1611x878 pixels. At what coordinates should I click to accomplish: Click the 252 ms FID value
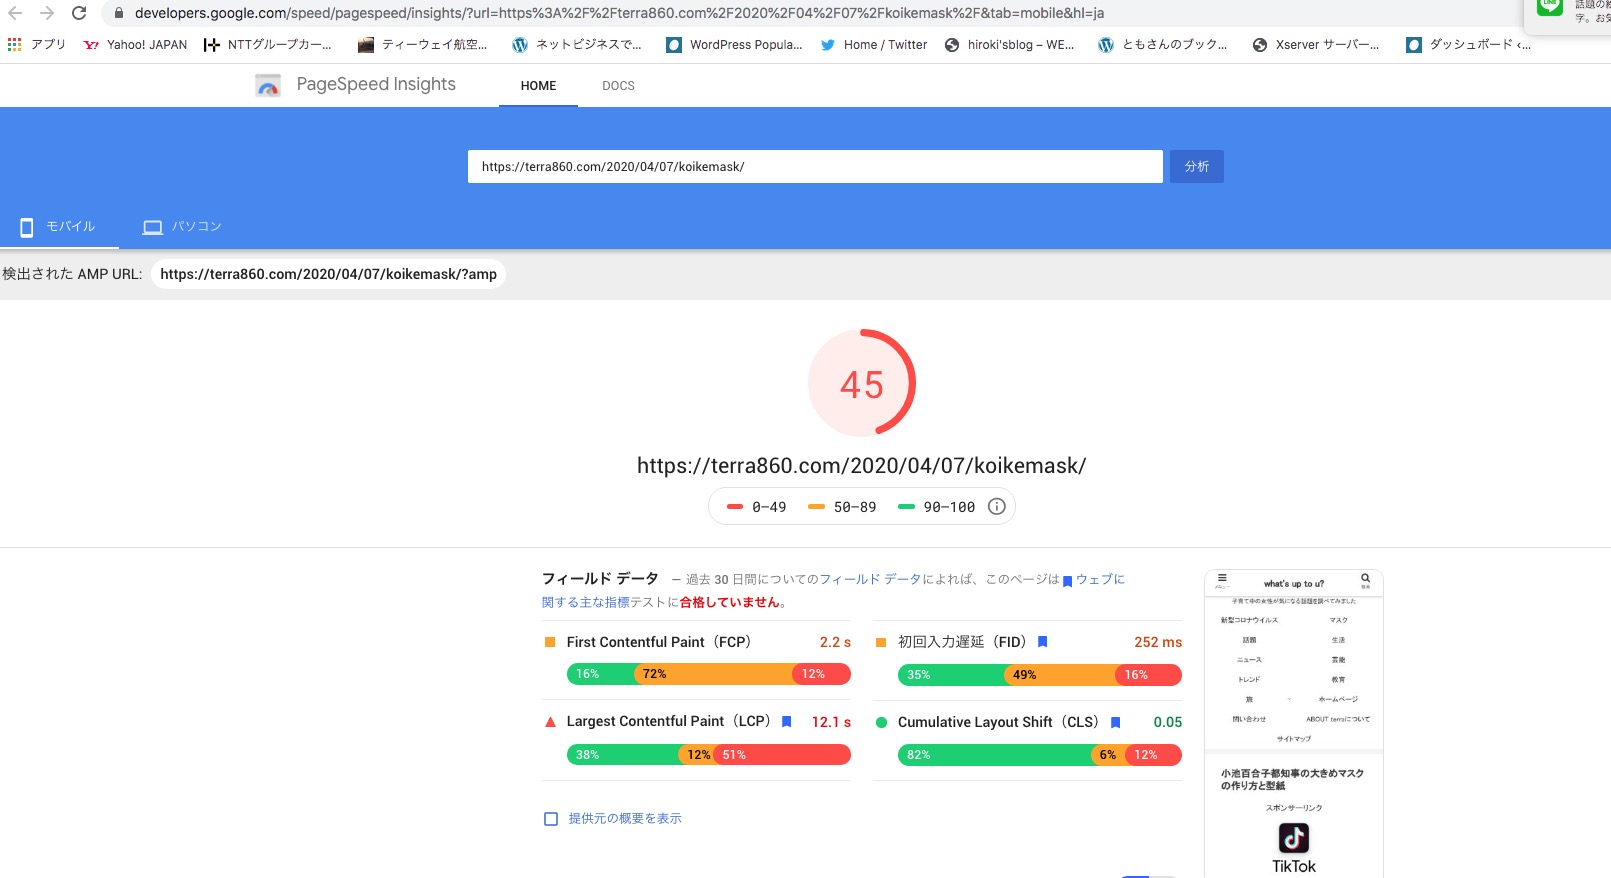click(1158, 642)
